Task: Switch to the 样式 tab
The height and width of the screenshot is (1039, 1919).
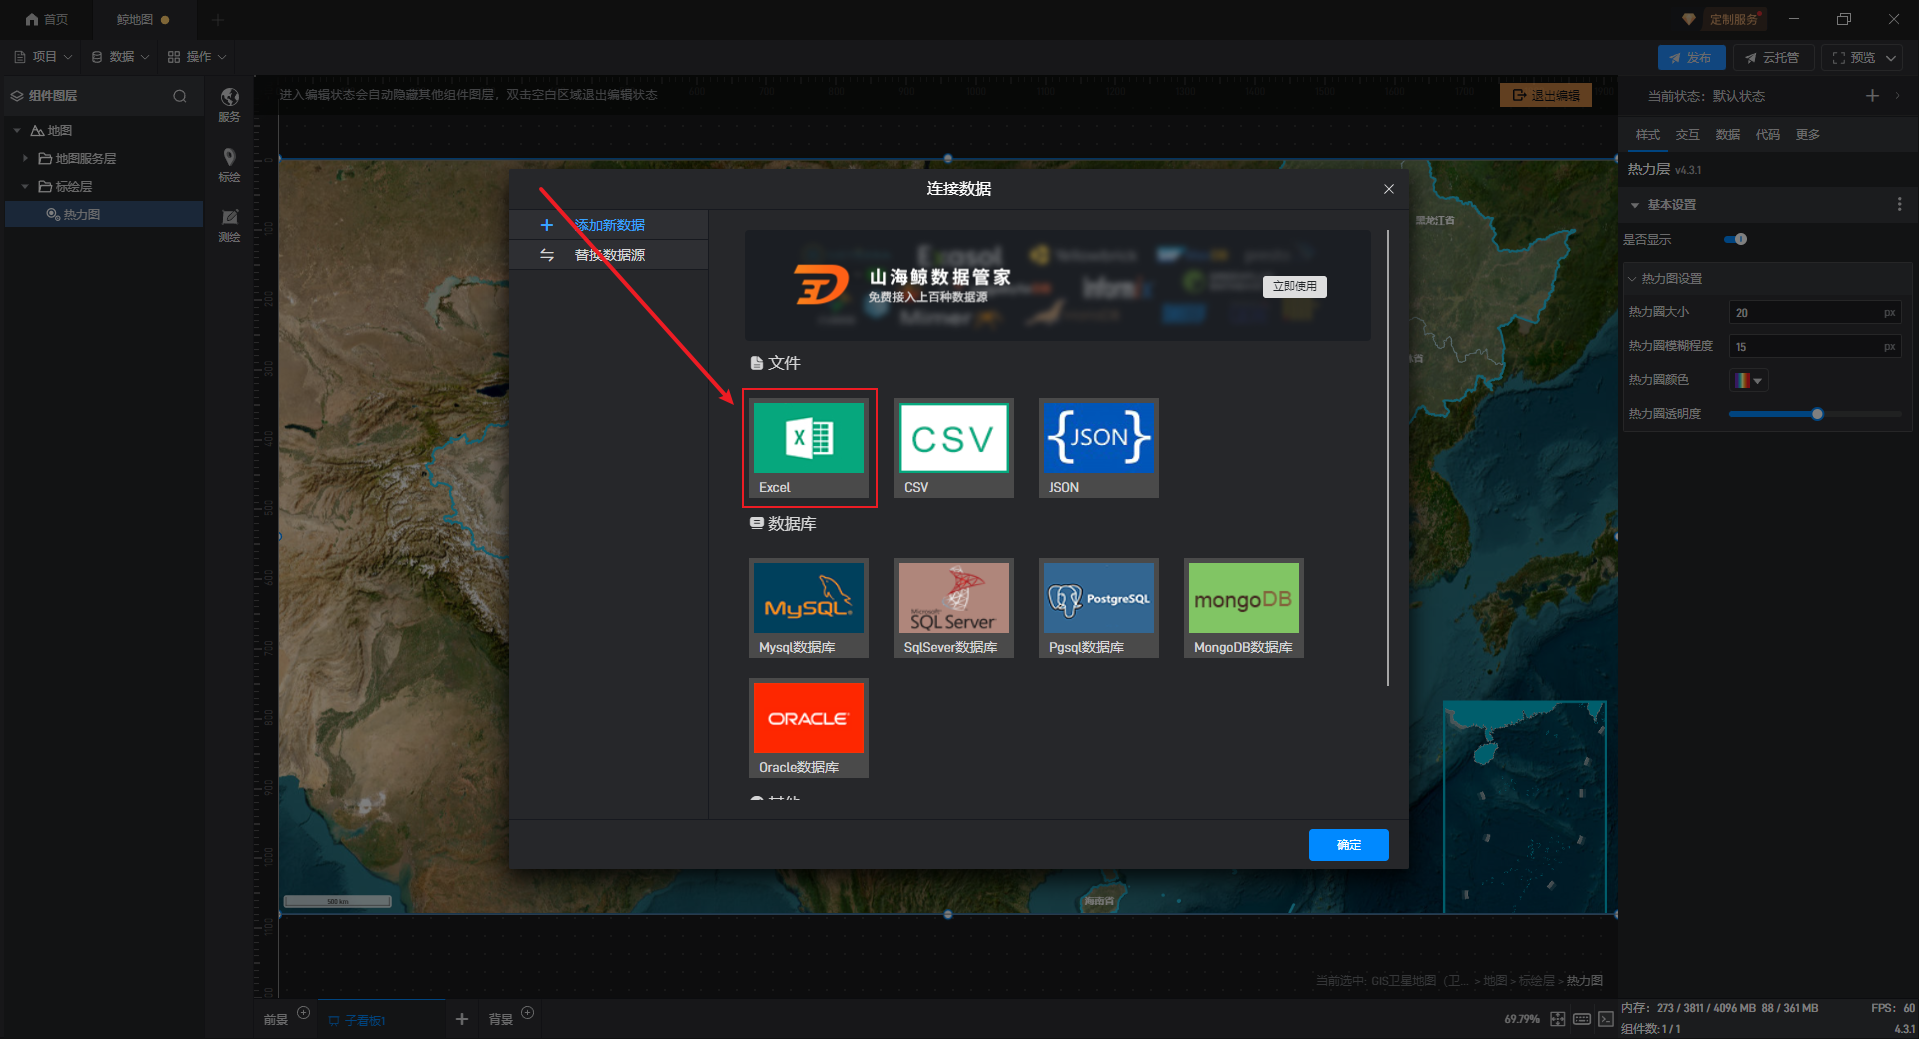Action: 1647,135
